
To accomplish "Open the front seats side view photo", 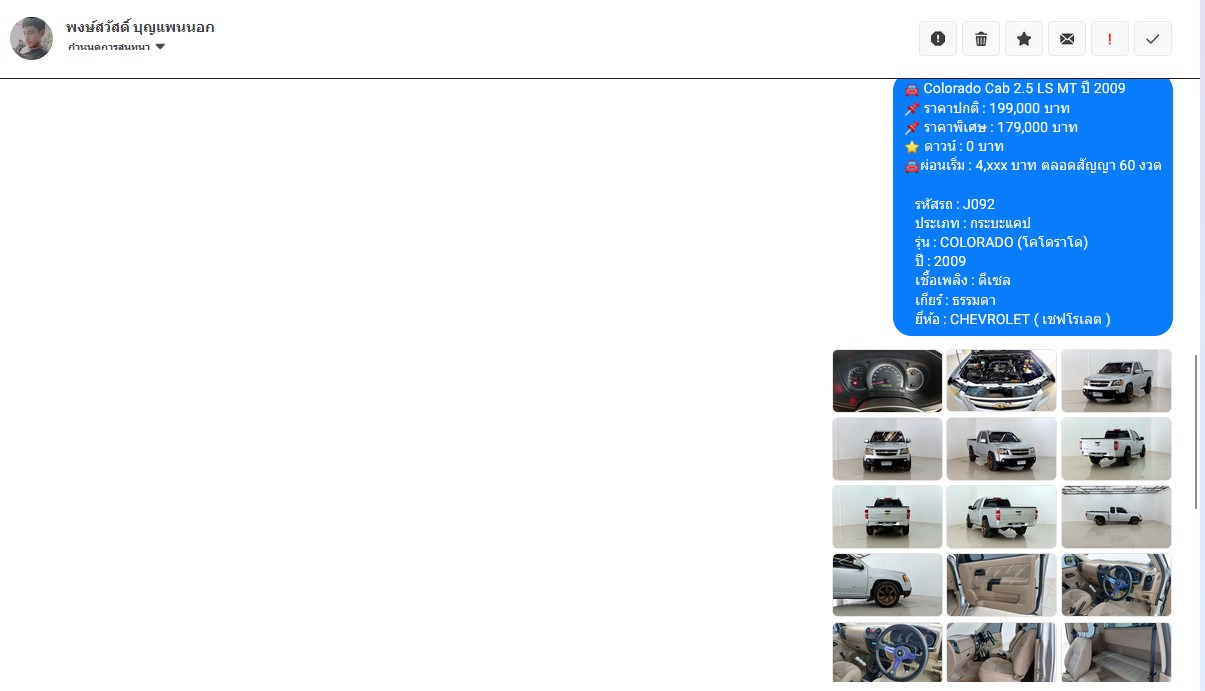I will (1001, 653).
